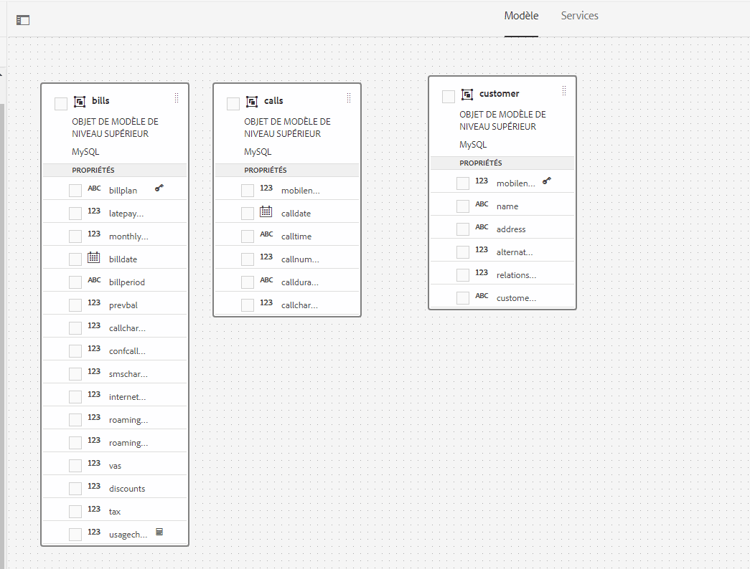Check the calldate property checkbox
Image resolution: width=750 pixels, height=569 pixels.
pos(247,213)
